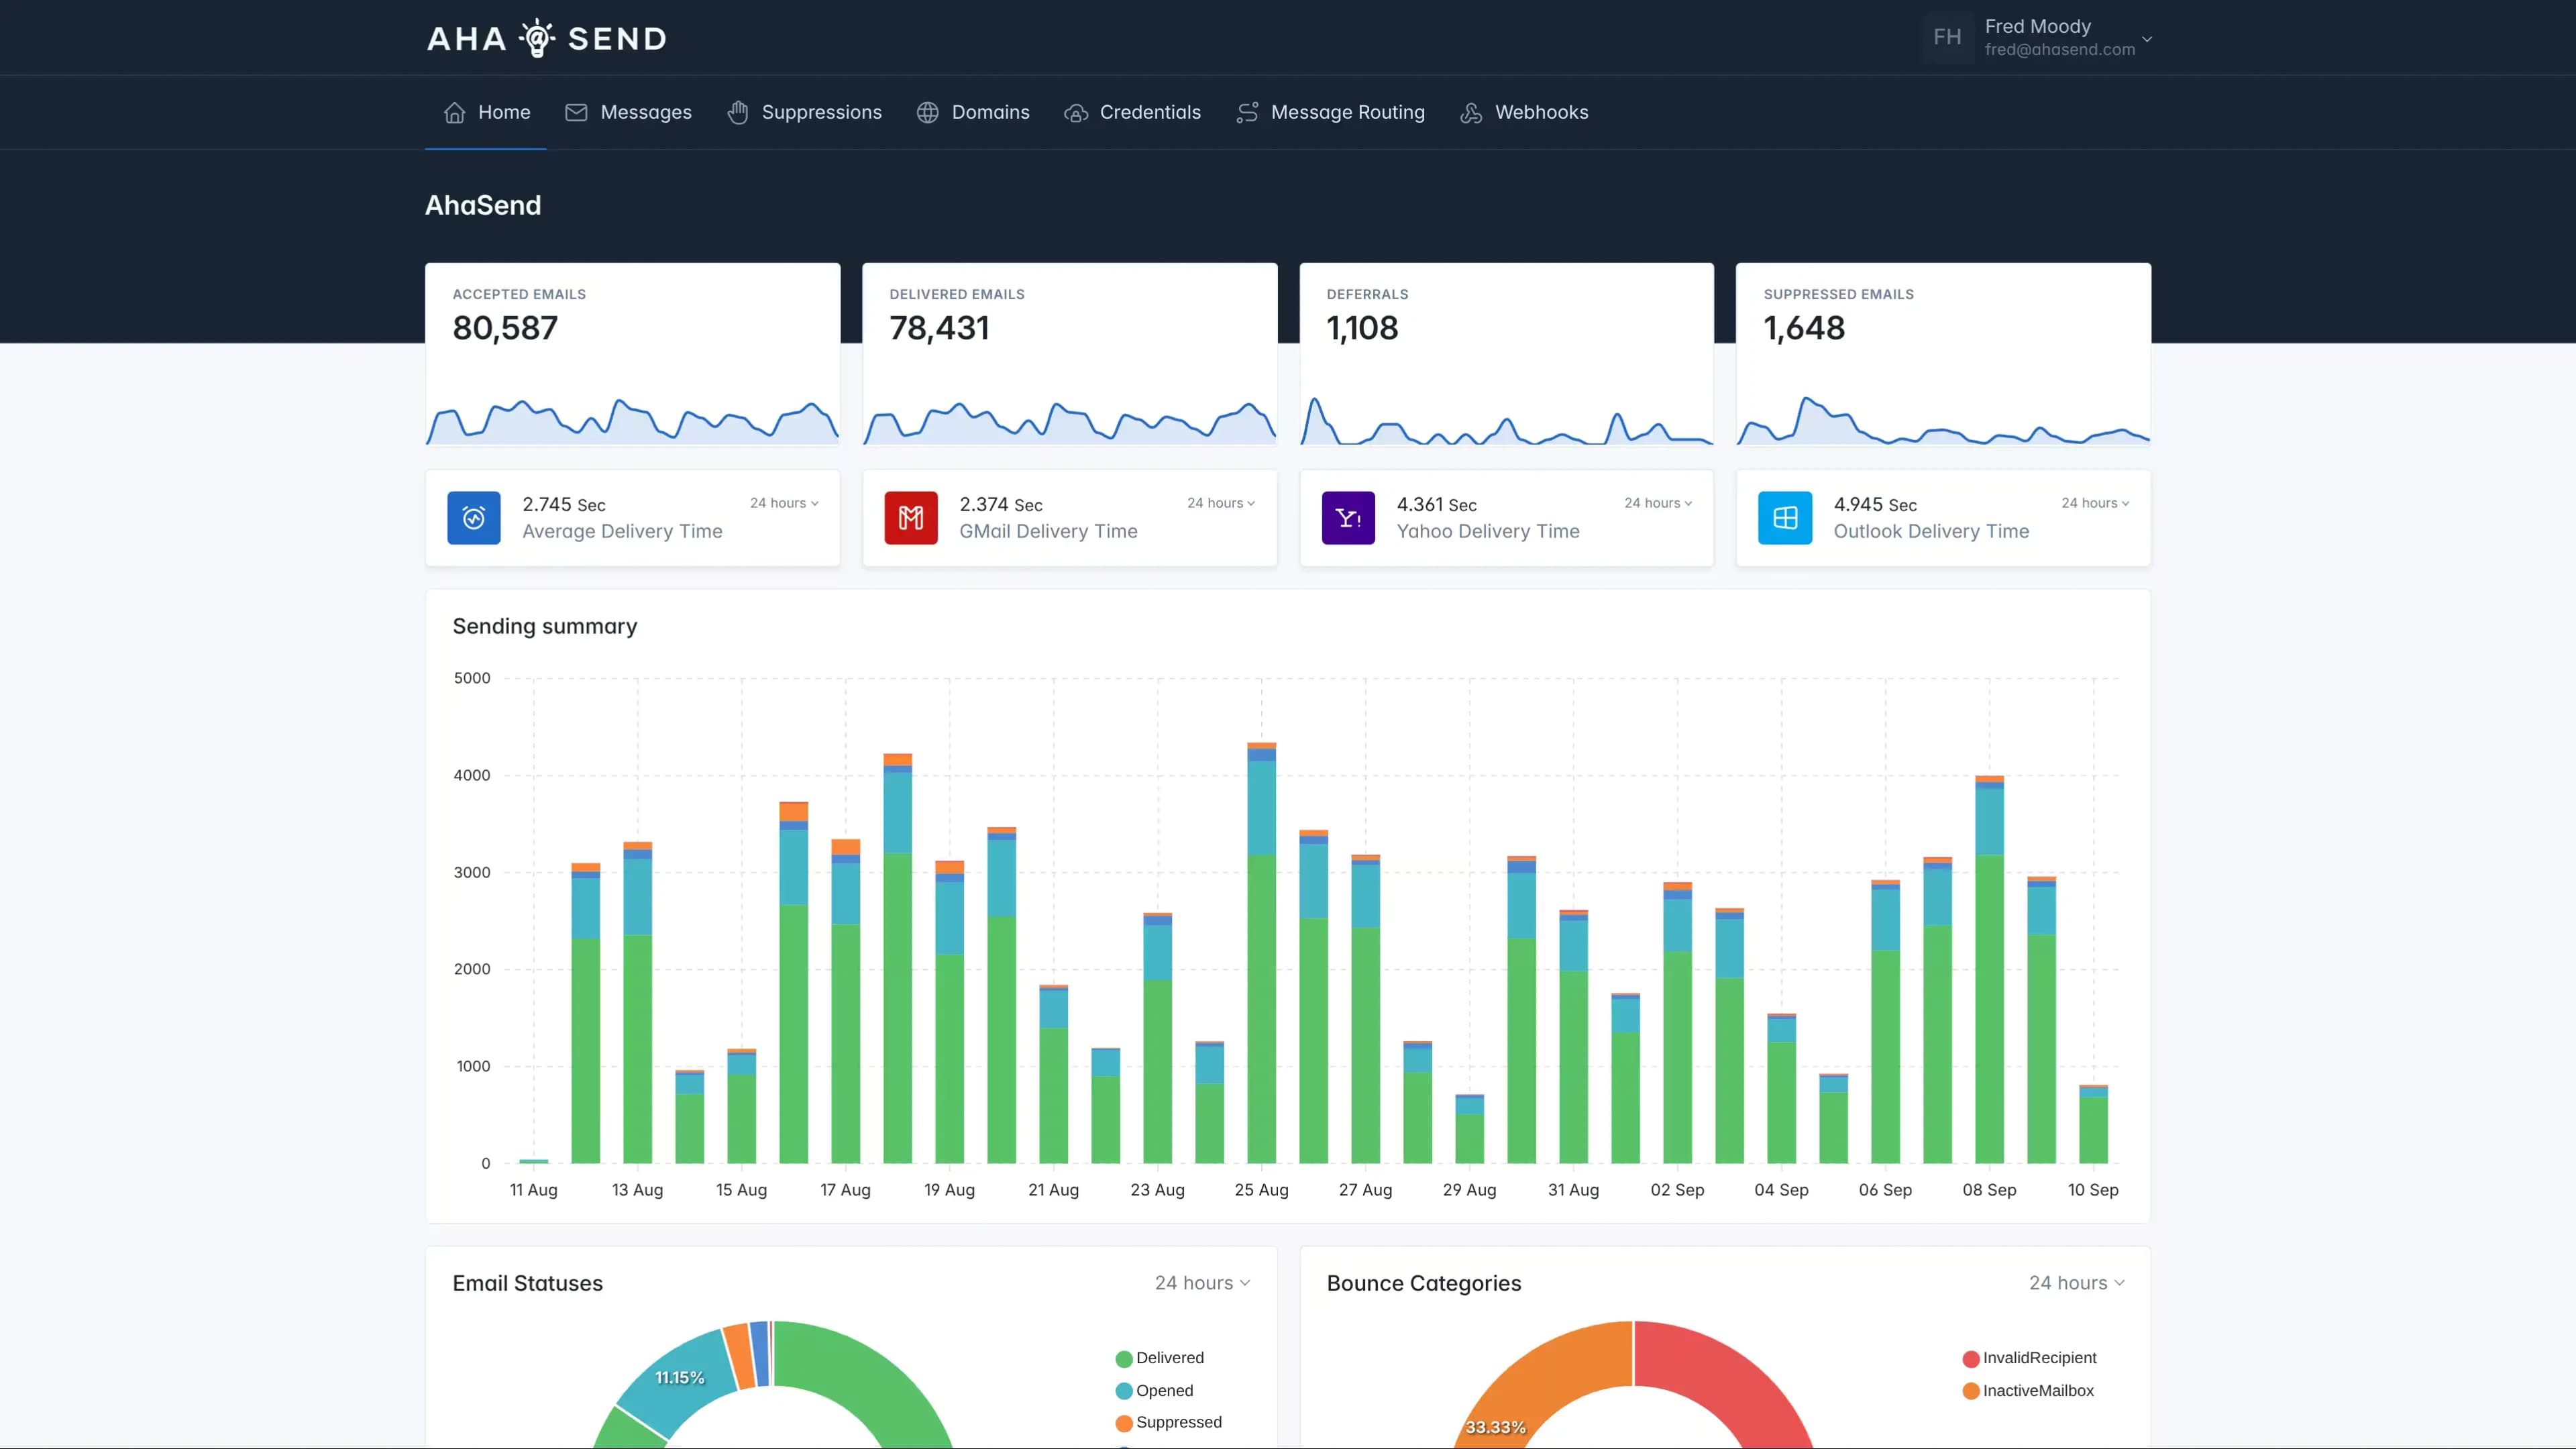The height and width of the screenshot is (1449, 2576).
Task: Click the GMail icon on delivery card
Action: (x=911, y=517)
